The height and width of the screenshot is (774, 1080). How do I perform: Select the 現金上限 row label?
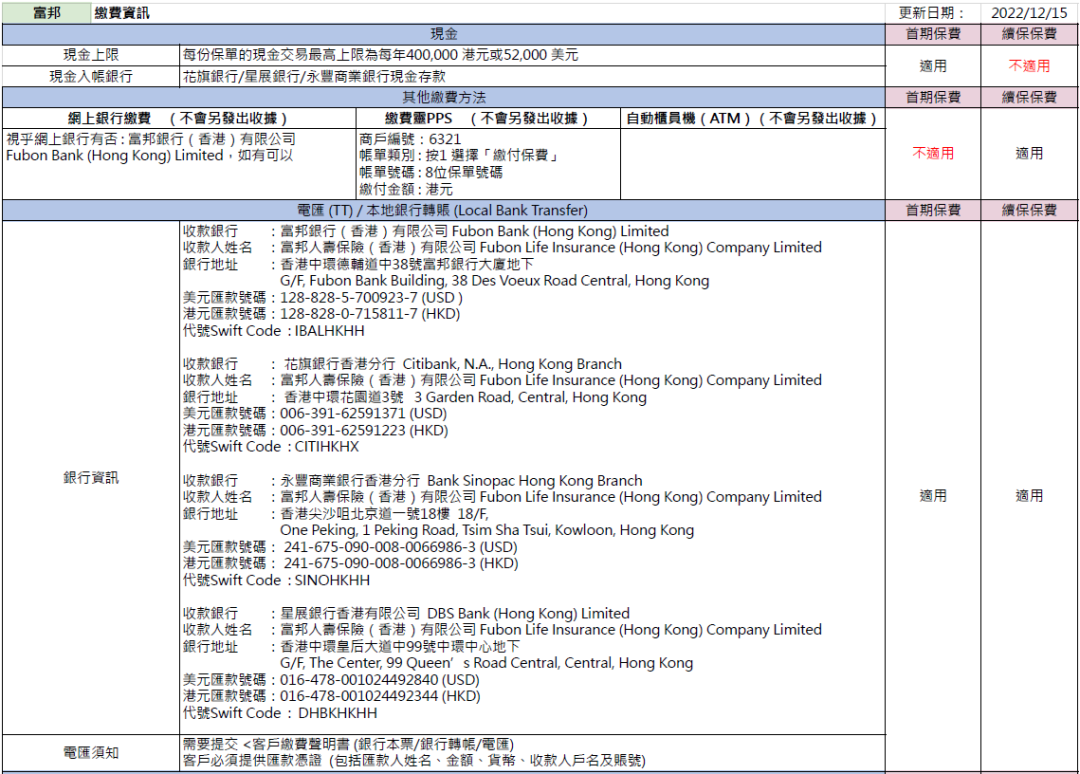[x=91, y=55]
